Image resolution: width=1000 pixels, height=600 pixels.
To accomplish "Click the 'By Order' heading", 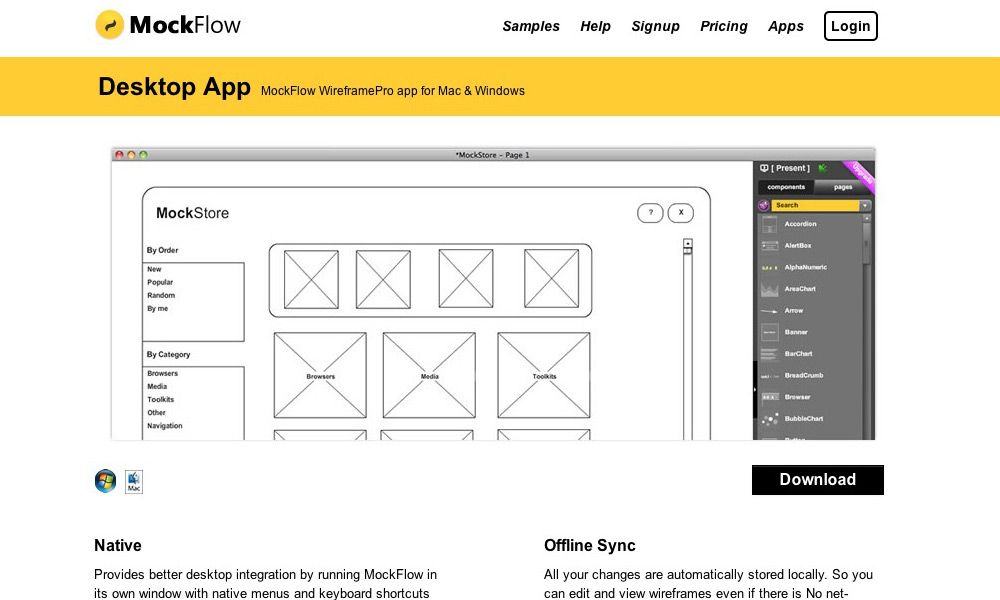I will pyautogui.click(x=163, y=251).
